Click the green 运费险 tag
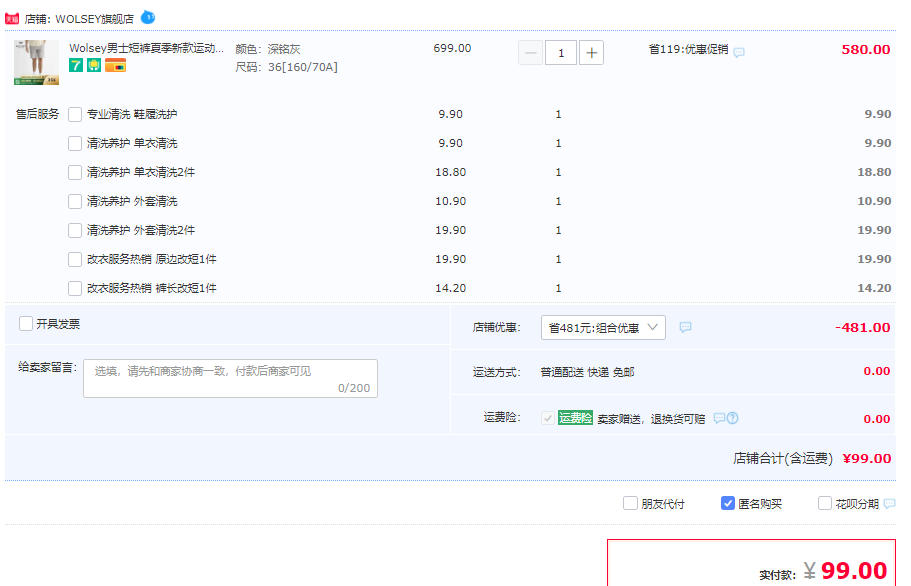 pos(575,418)
